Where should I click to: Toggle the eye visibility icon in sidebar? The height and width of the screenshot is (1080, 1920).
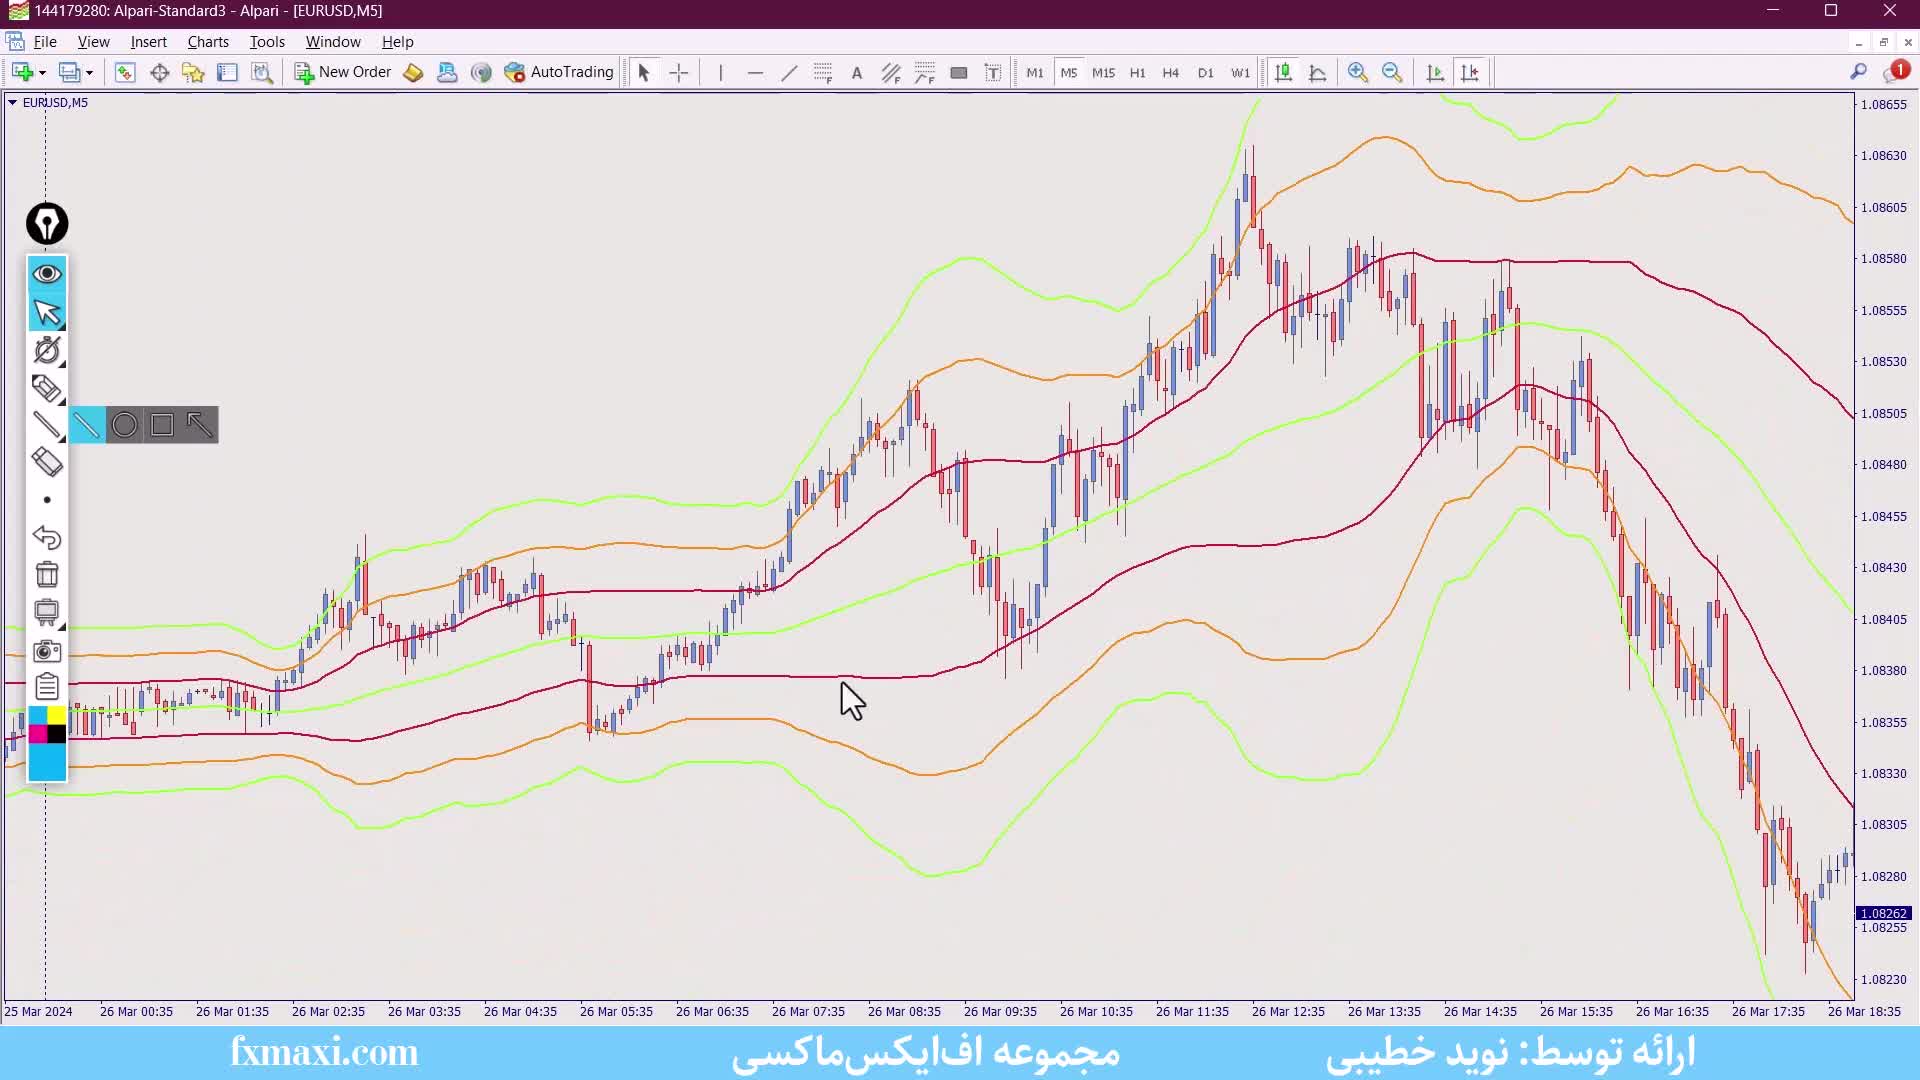(x=47, y=274)
